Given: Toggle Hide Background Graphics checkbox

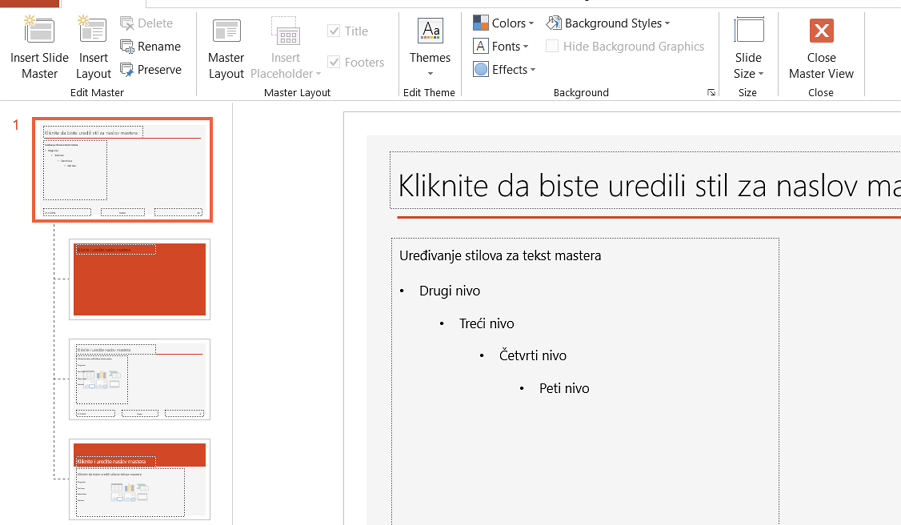Looking at the screenshot, I should [552, 47].
